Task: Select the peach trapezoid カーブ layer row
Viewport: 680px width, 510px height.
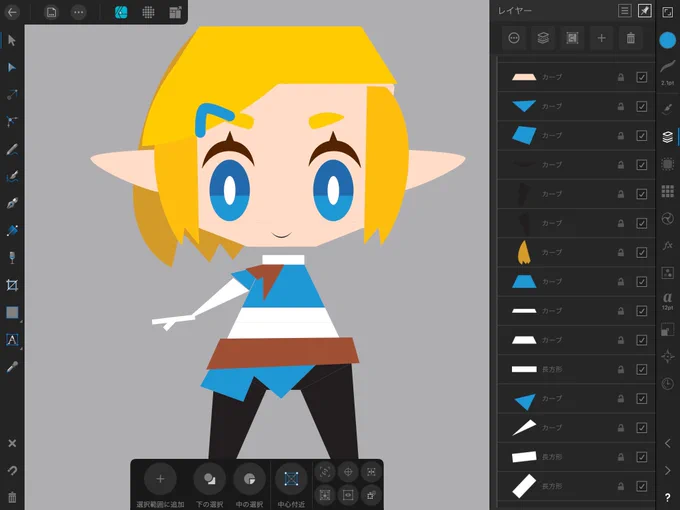Action: 576,77
